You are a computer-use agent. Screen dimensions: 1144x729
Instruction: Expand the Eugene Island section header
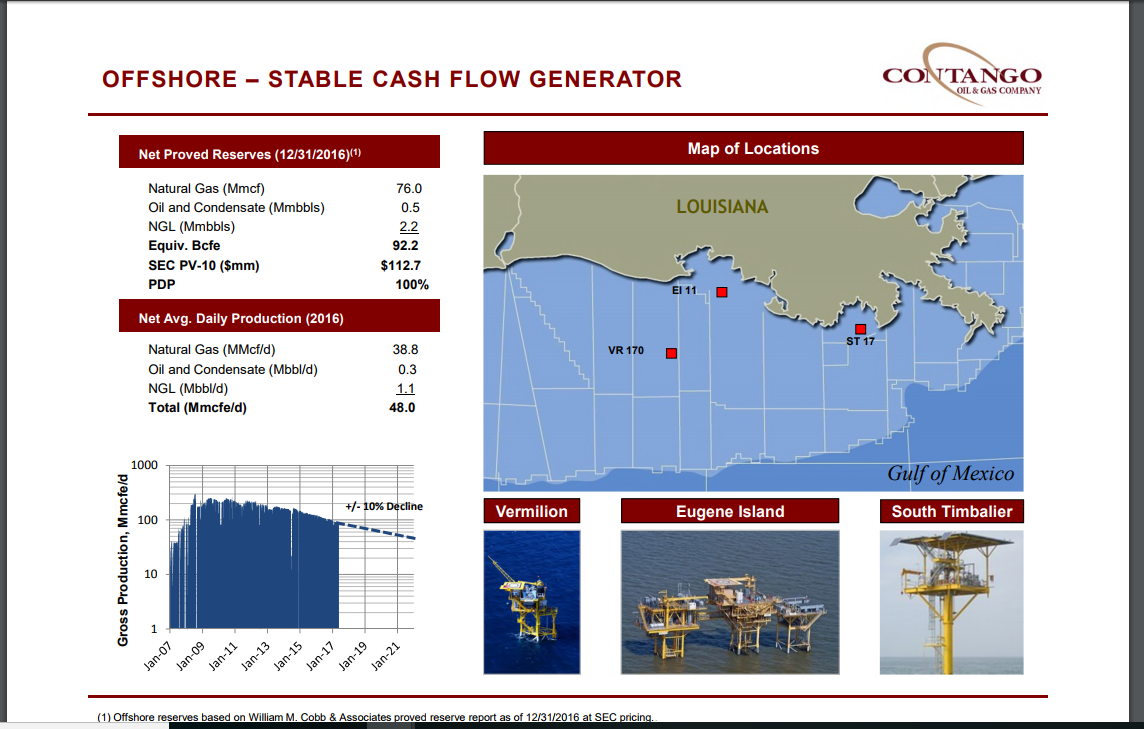[729, 511]
